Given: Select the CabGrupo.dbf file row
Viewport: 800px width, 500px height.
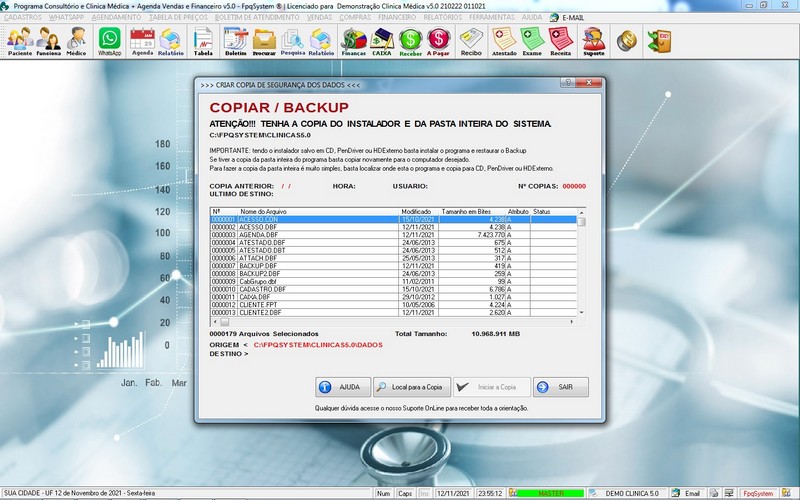Looking at the screenshot, I should pyautogui.click(x=393, y=282).
